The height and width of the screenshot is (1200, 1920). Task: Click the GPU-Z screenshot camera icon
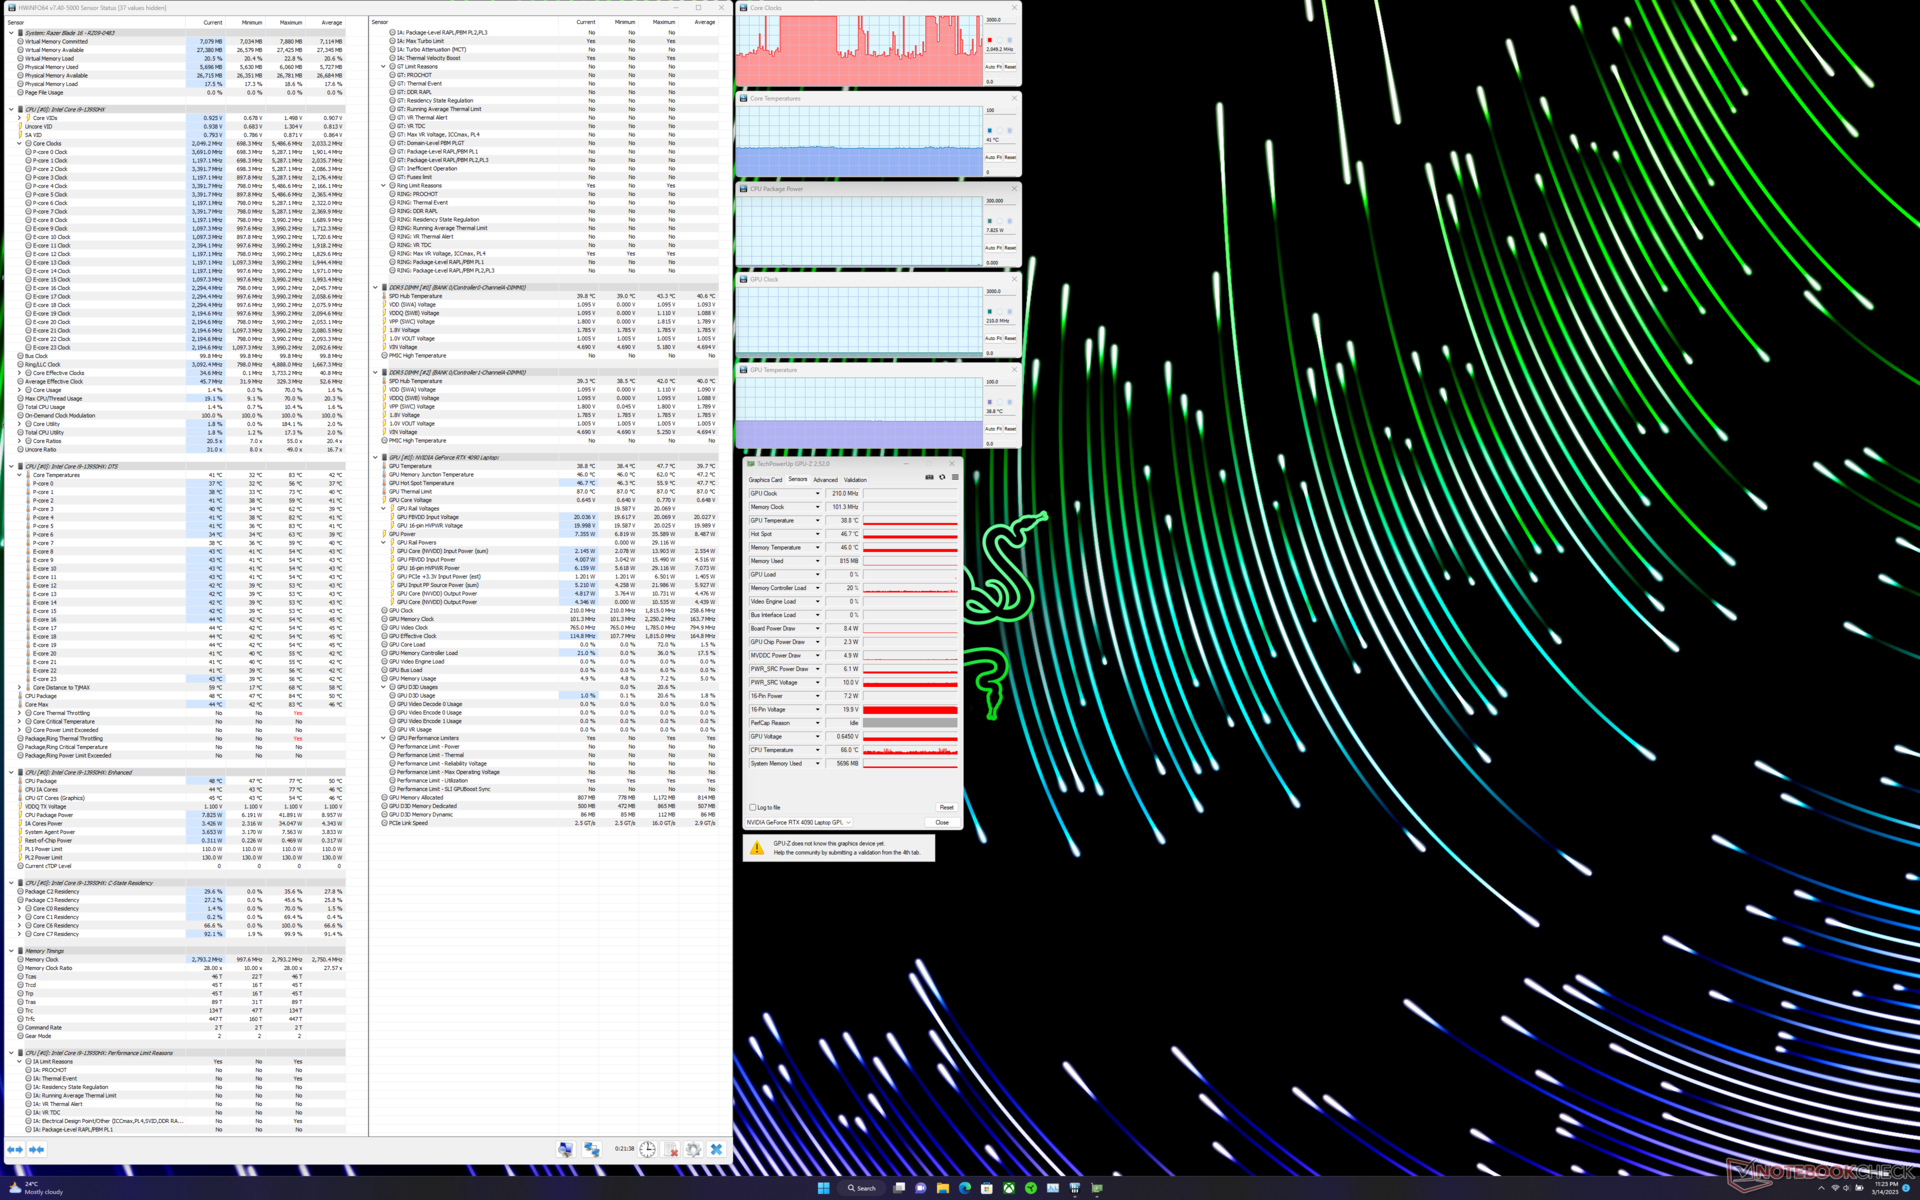tap(929, 478)
